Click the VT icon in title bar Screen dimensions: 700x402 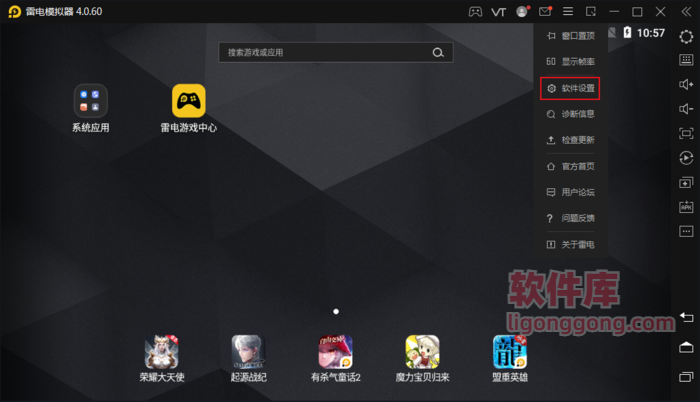click(498, 12)
